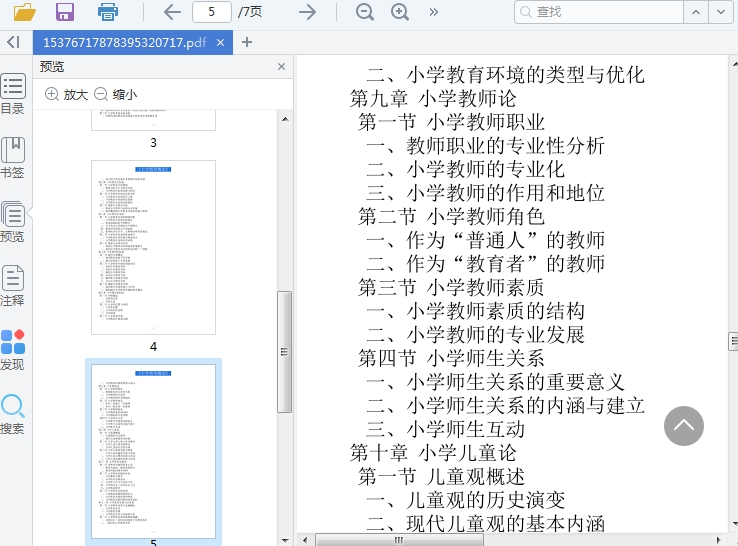Open the 搜索 search sidebar panel
738x546 pixels.
[13, 414]
